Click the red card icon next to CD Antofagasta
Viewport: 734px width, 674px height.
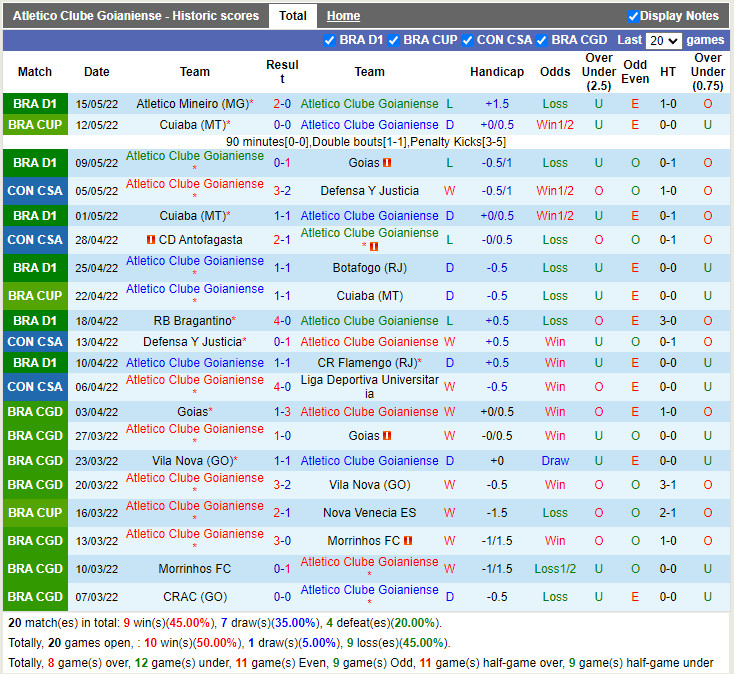152,240
